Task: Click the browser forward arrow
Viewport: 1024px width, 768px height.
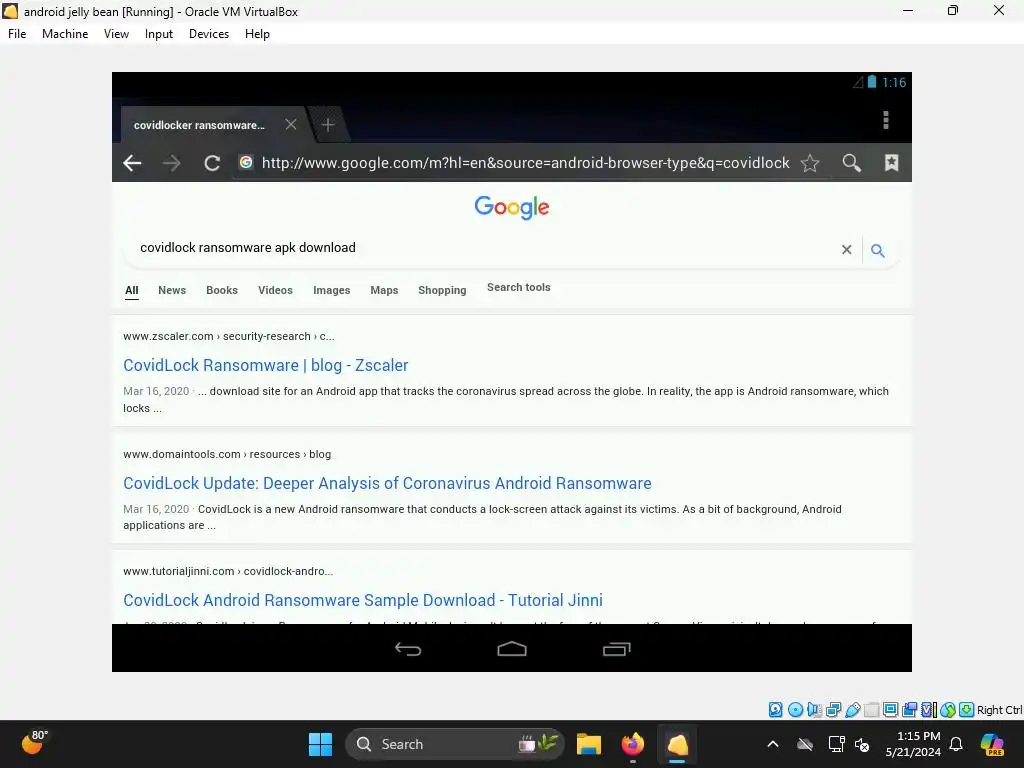Action: (x=172, y=163)
